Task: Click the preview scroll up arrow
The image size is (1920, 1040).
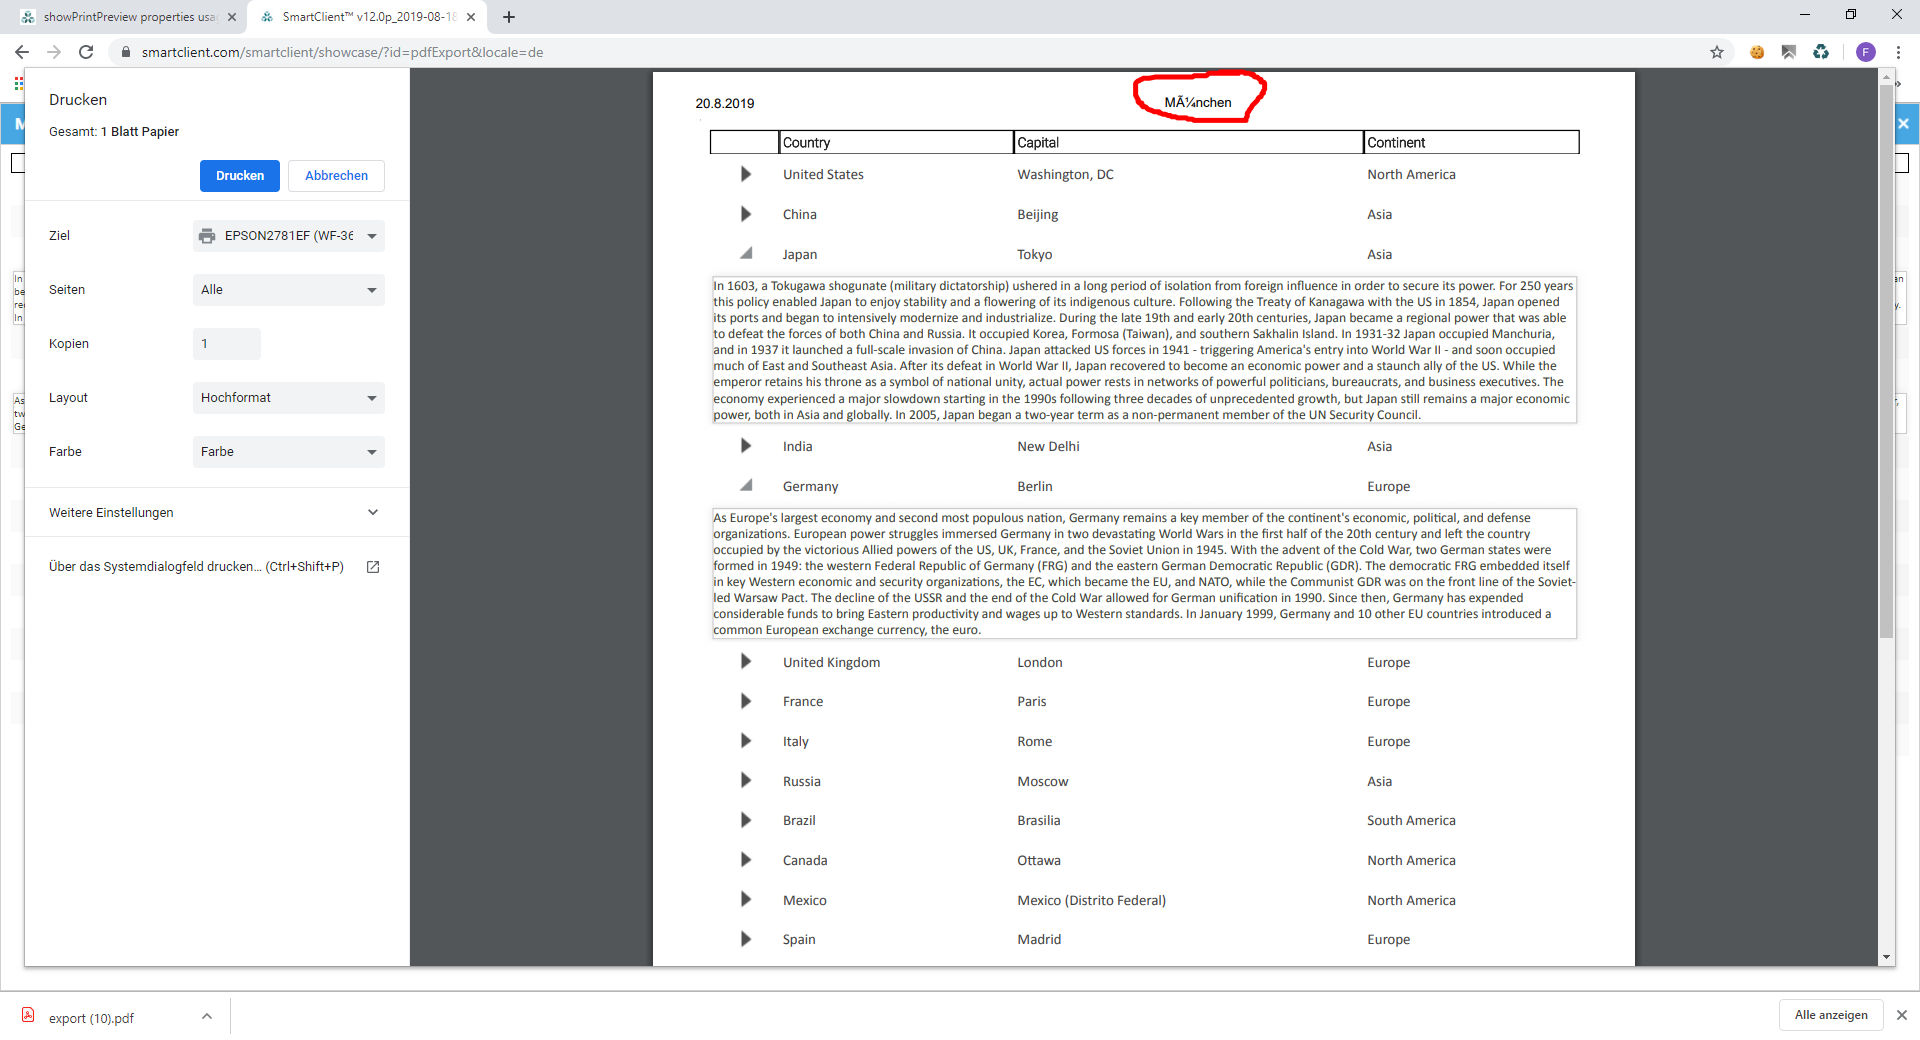Action: [x=1887, y=77]
